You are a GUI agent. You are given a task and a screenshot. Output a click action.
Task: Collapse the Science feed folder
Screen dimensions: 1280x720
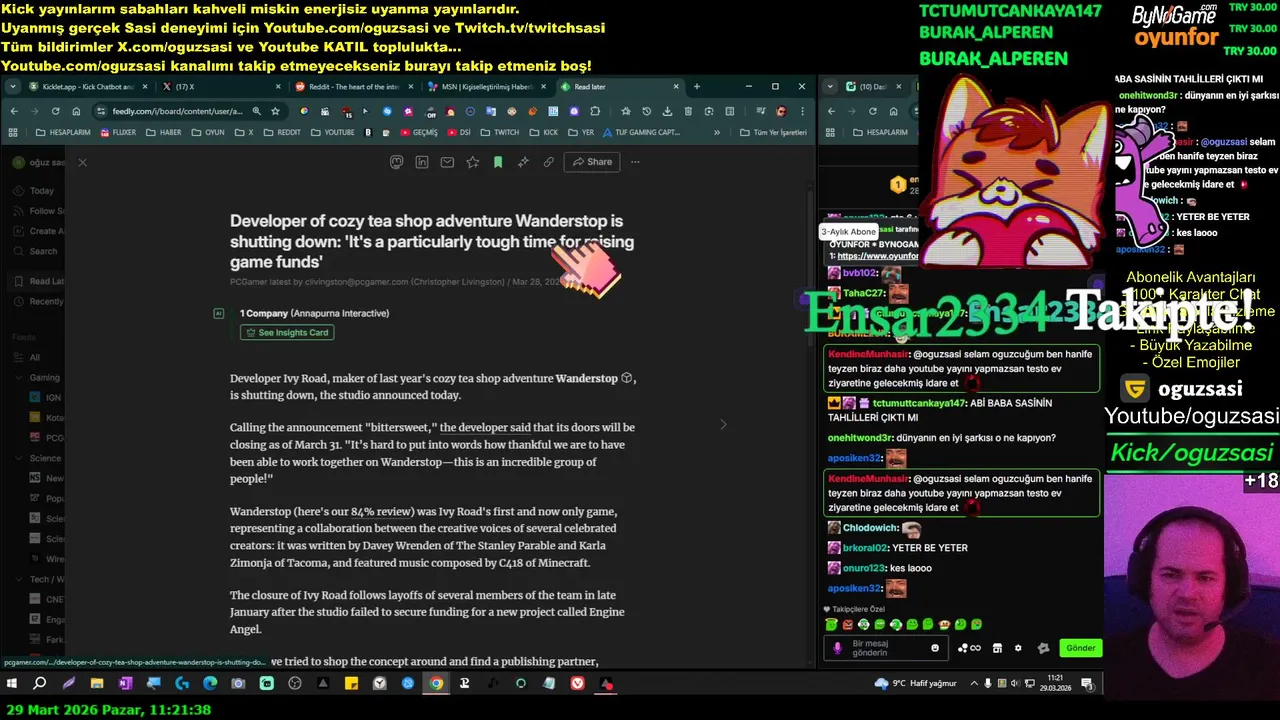[19, 458]
